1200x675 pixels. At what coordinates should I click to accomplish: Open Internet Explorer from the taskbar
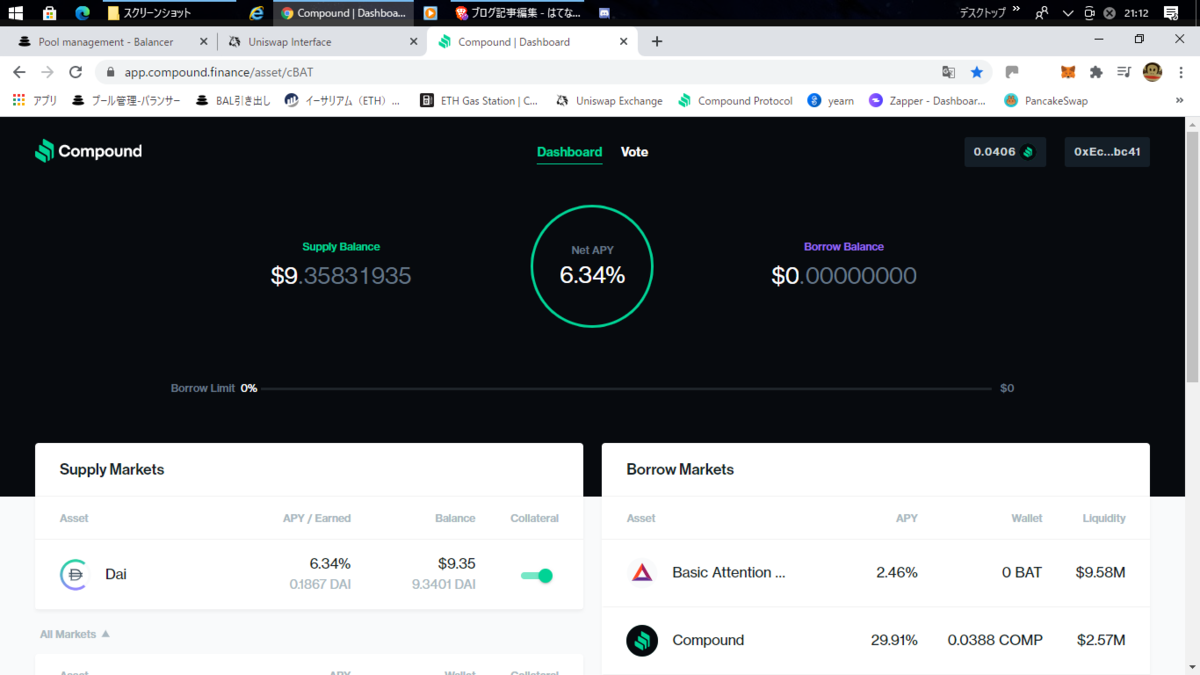click(257, 13)
